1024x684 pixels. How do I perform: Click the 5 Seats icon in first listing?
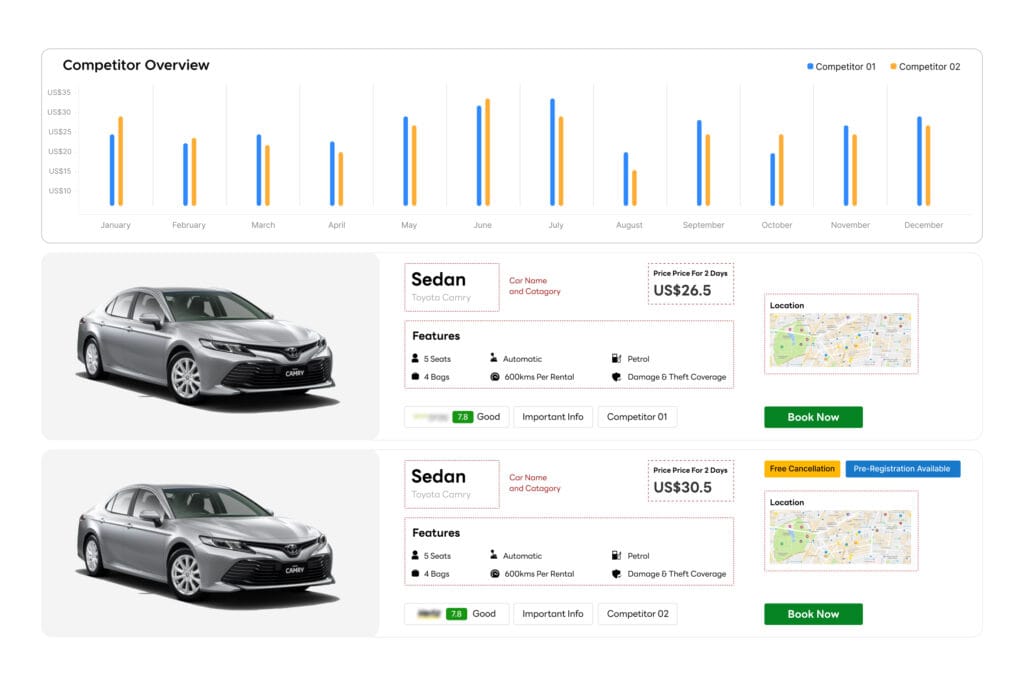[415, 358]
